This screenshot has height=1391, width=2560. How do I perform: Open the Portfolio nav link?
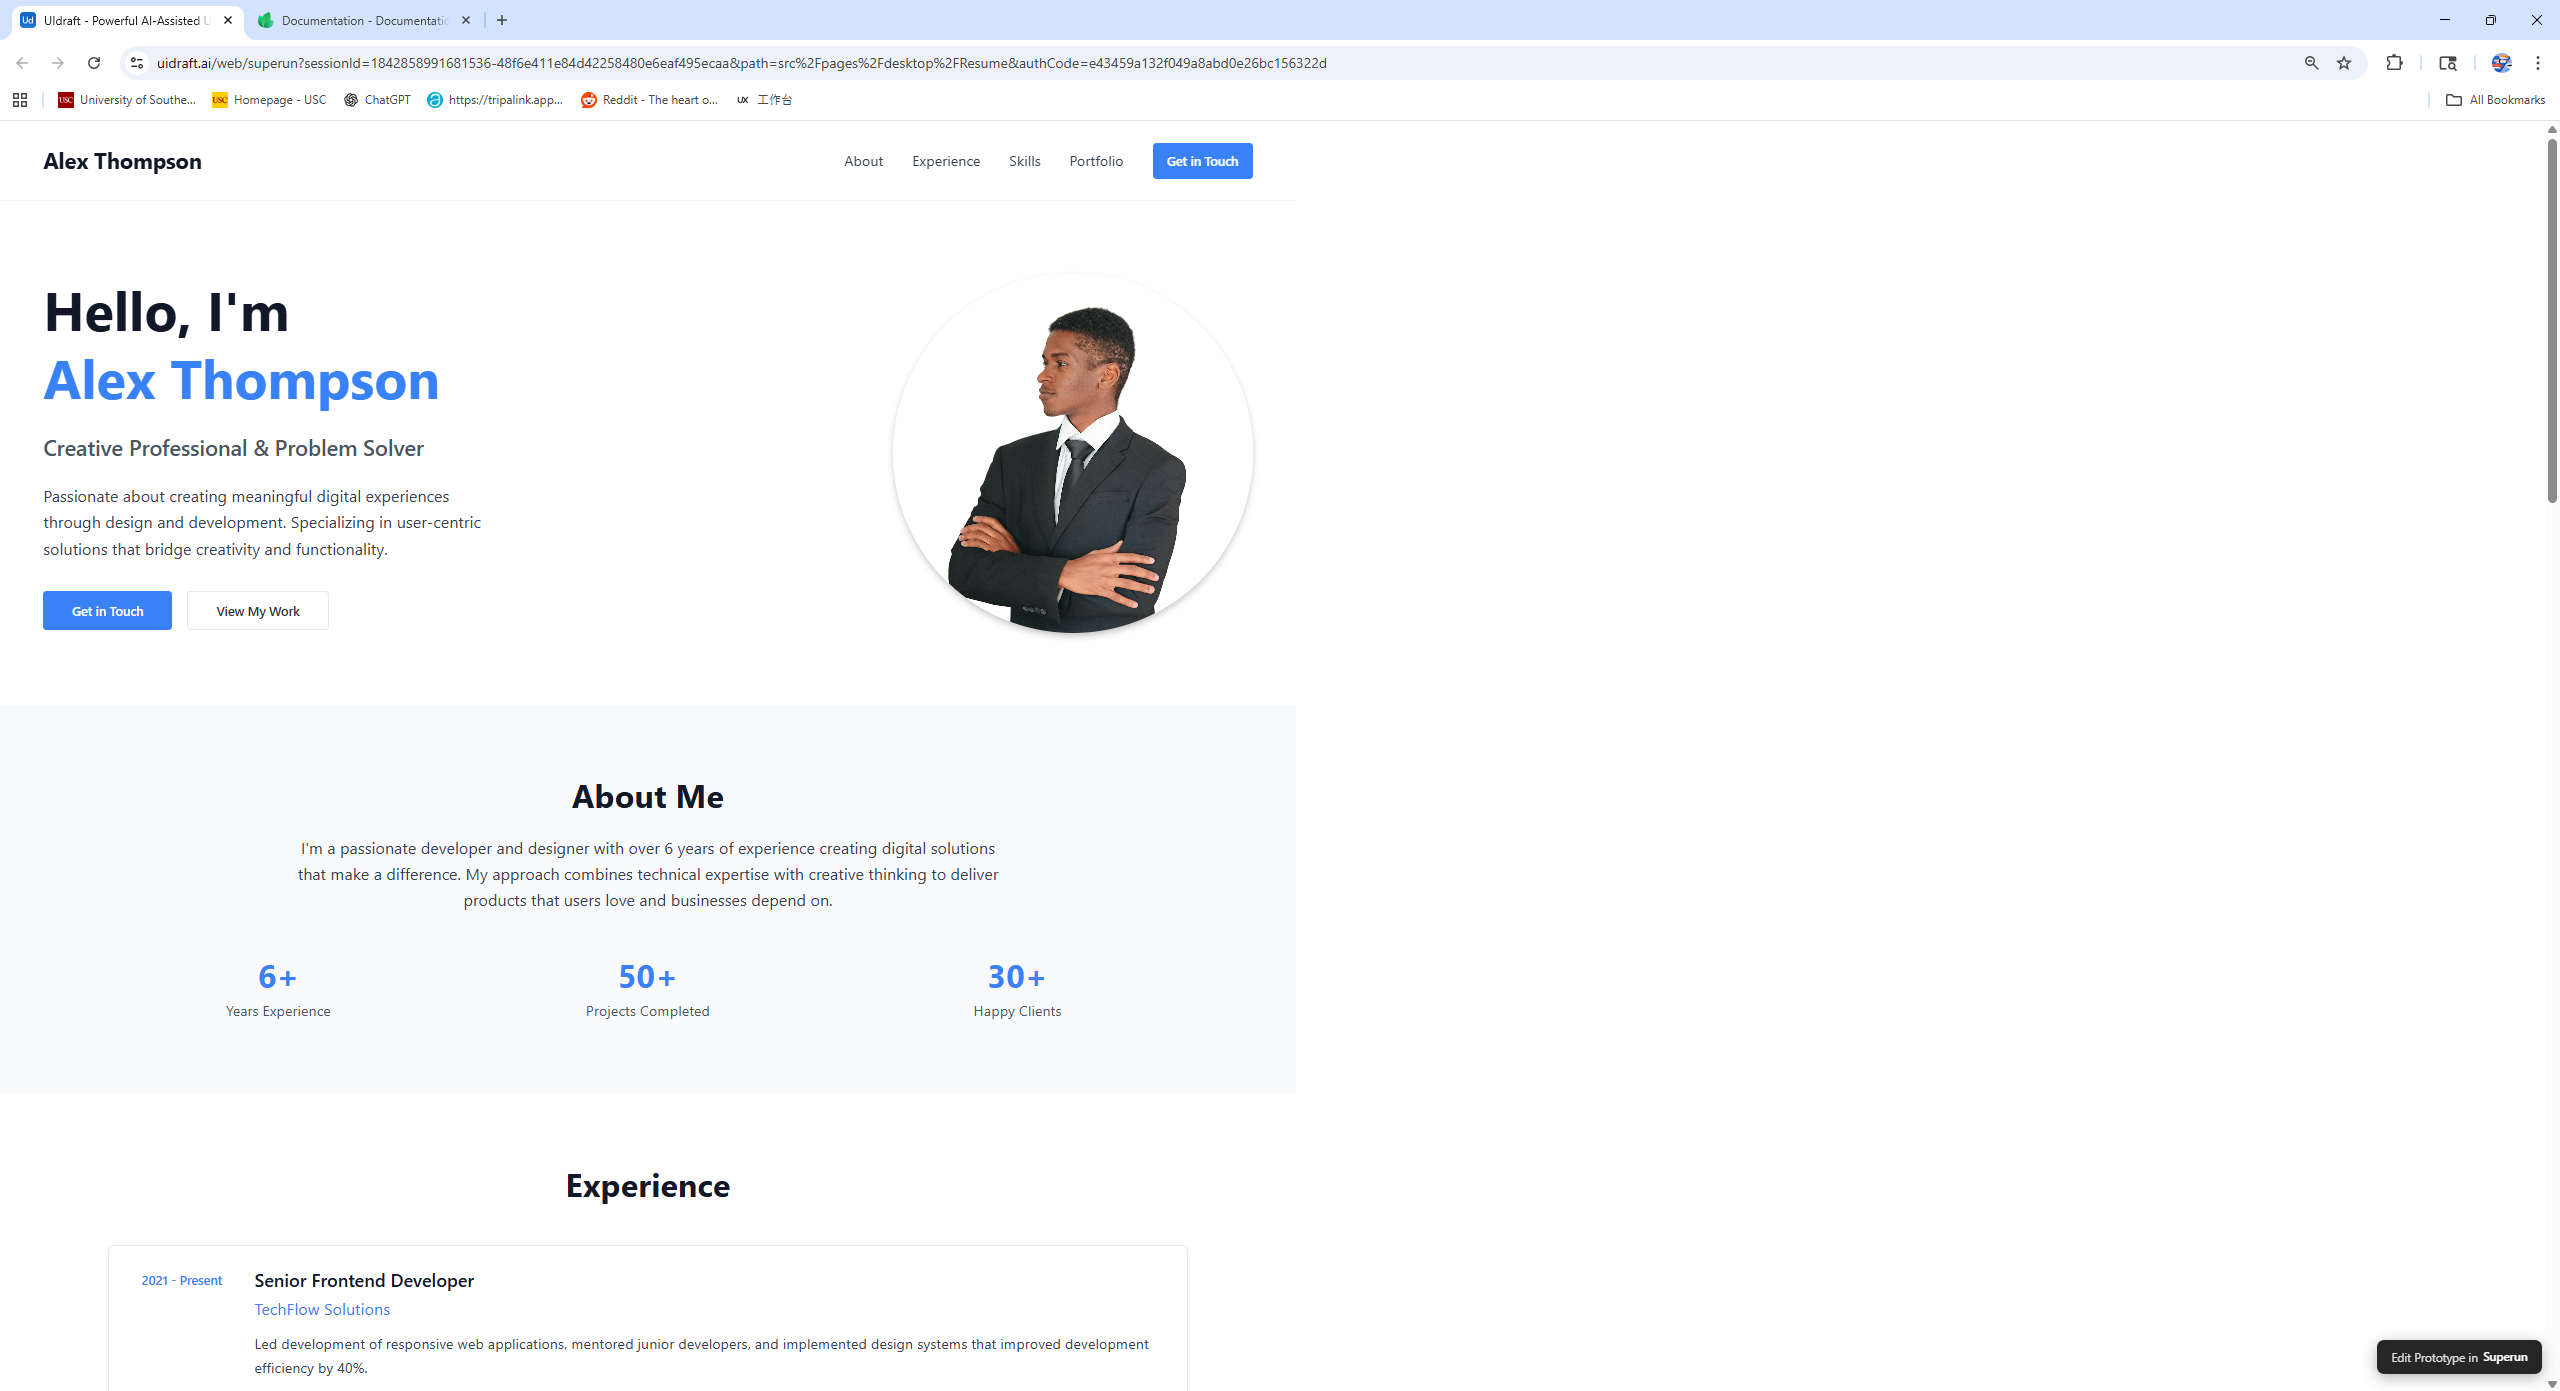pos(1096,161)
